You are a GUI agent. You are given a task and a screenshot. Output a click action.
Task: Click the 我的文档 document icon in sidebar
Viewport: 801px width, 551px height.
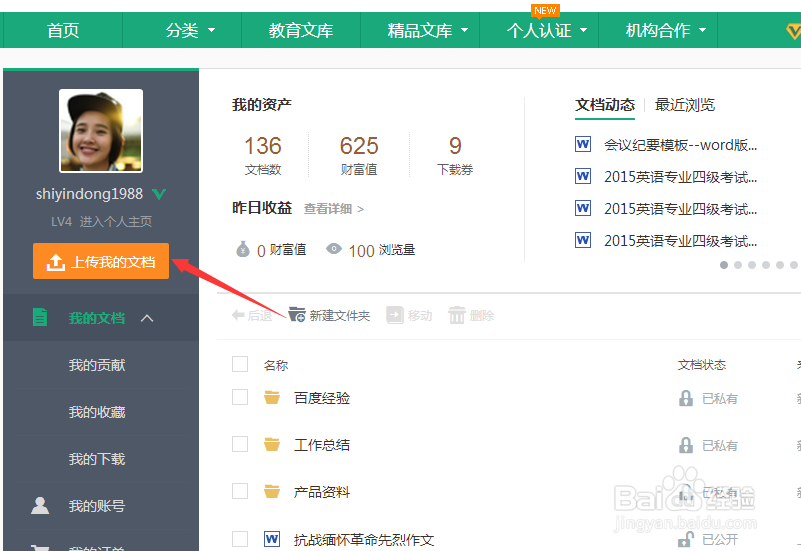pos(40,317)
